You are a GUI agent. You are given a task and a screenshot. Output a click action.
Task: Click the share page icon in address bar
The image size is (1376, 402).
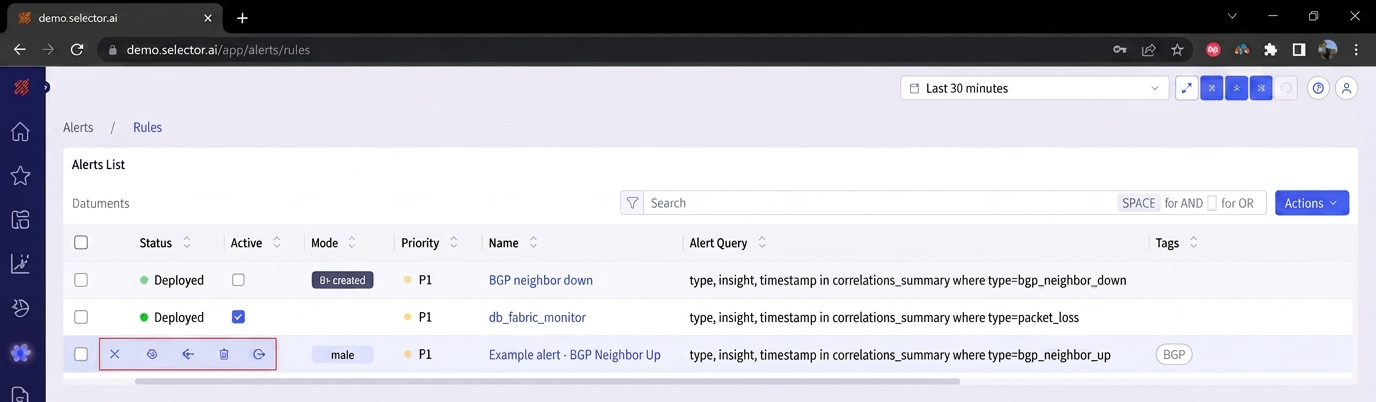(1149, 49)
